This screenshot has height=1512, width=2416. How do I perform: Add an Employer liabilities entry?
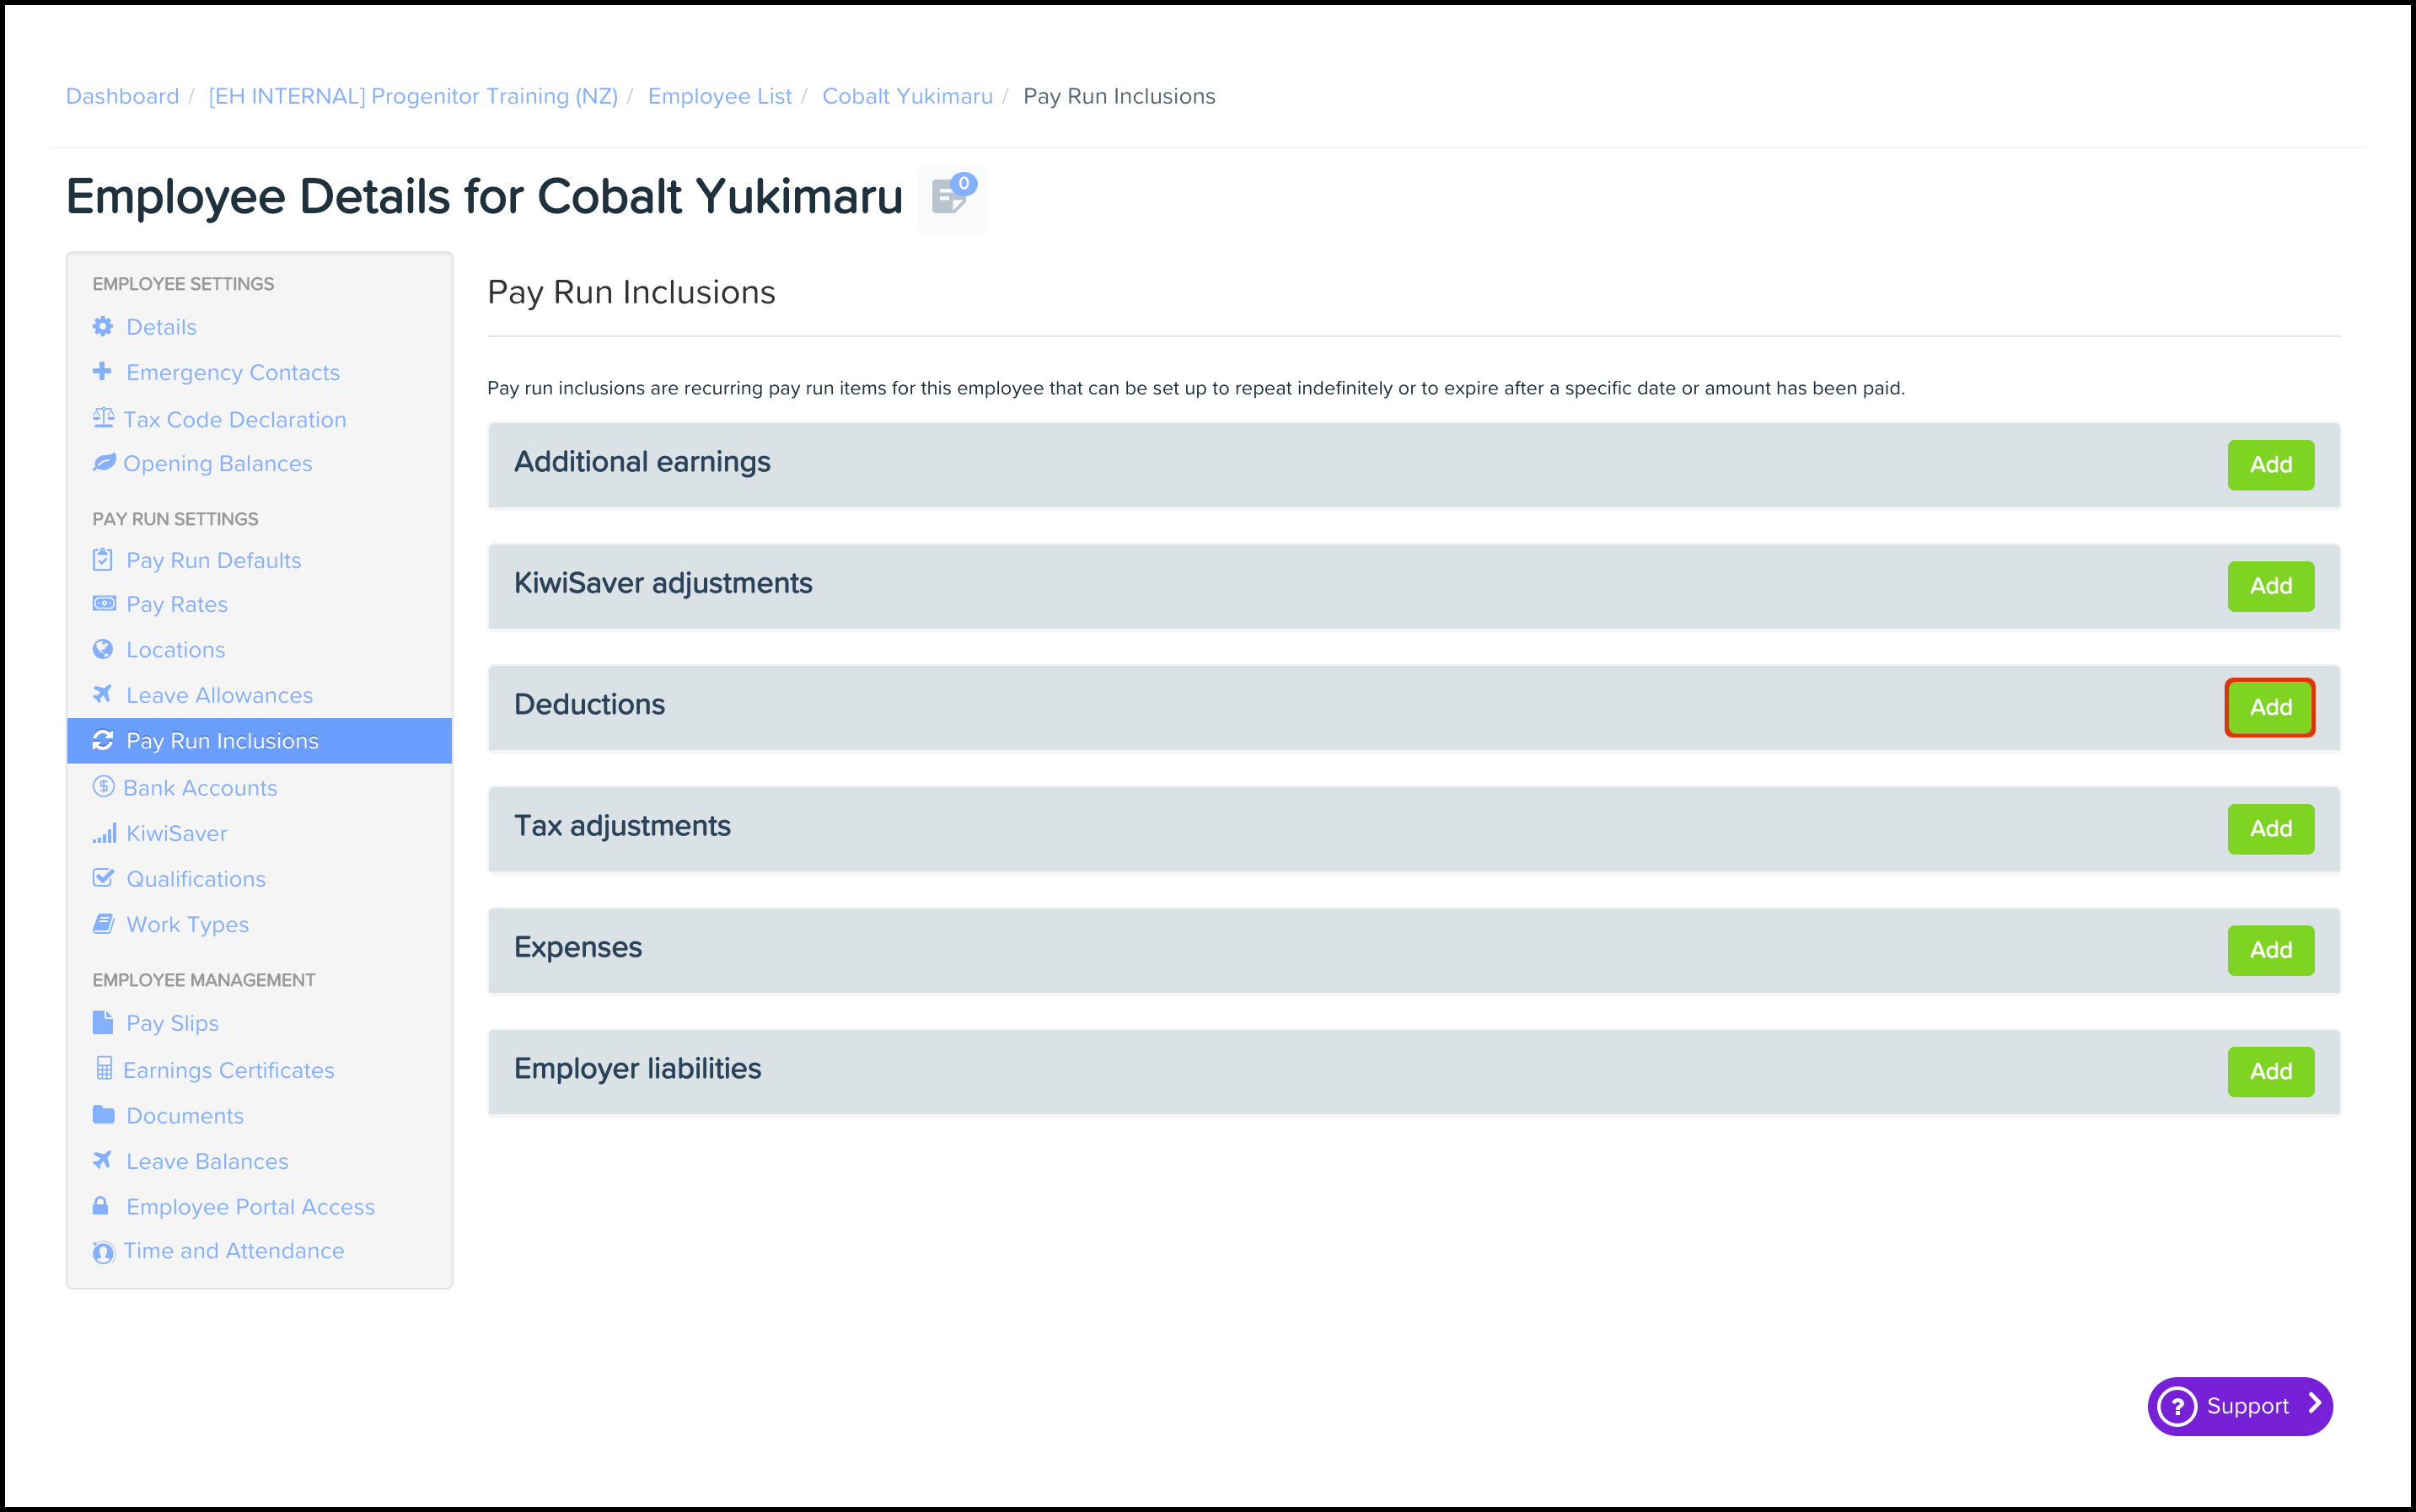coord(2270,1072)
